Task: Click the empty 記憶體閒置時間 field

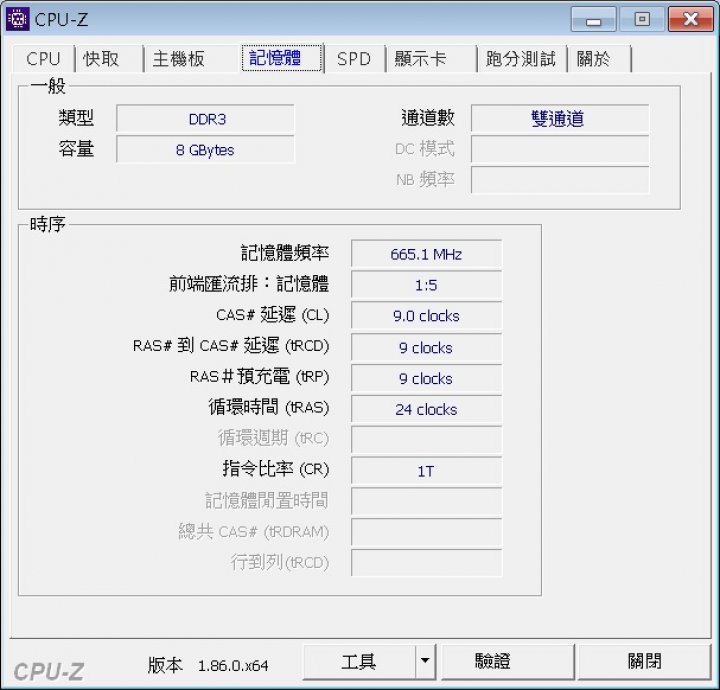Action: (x=426, y=501)
